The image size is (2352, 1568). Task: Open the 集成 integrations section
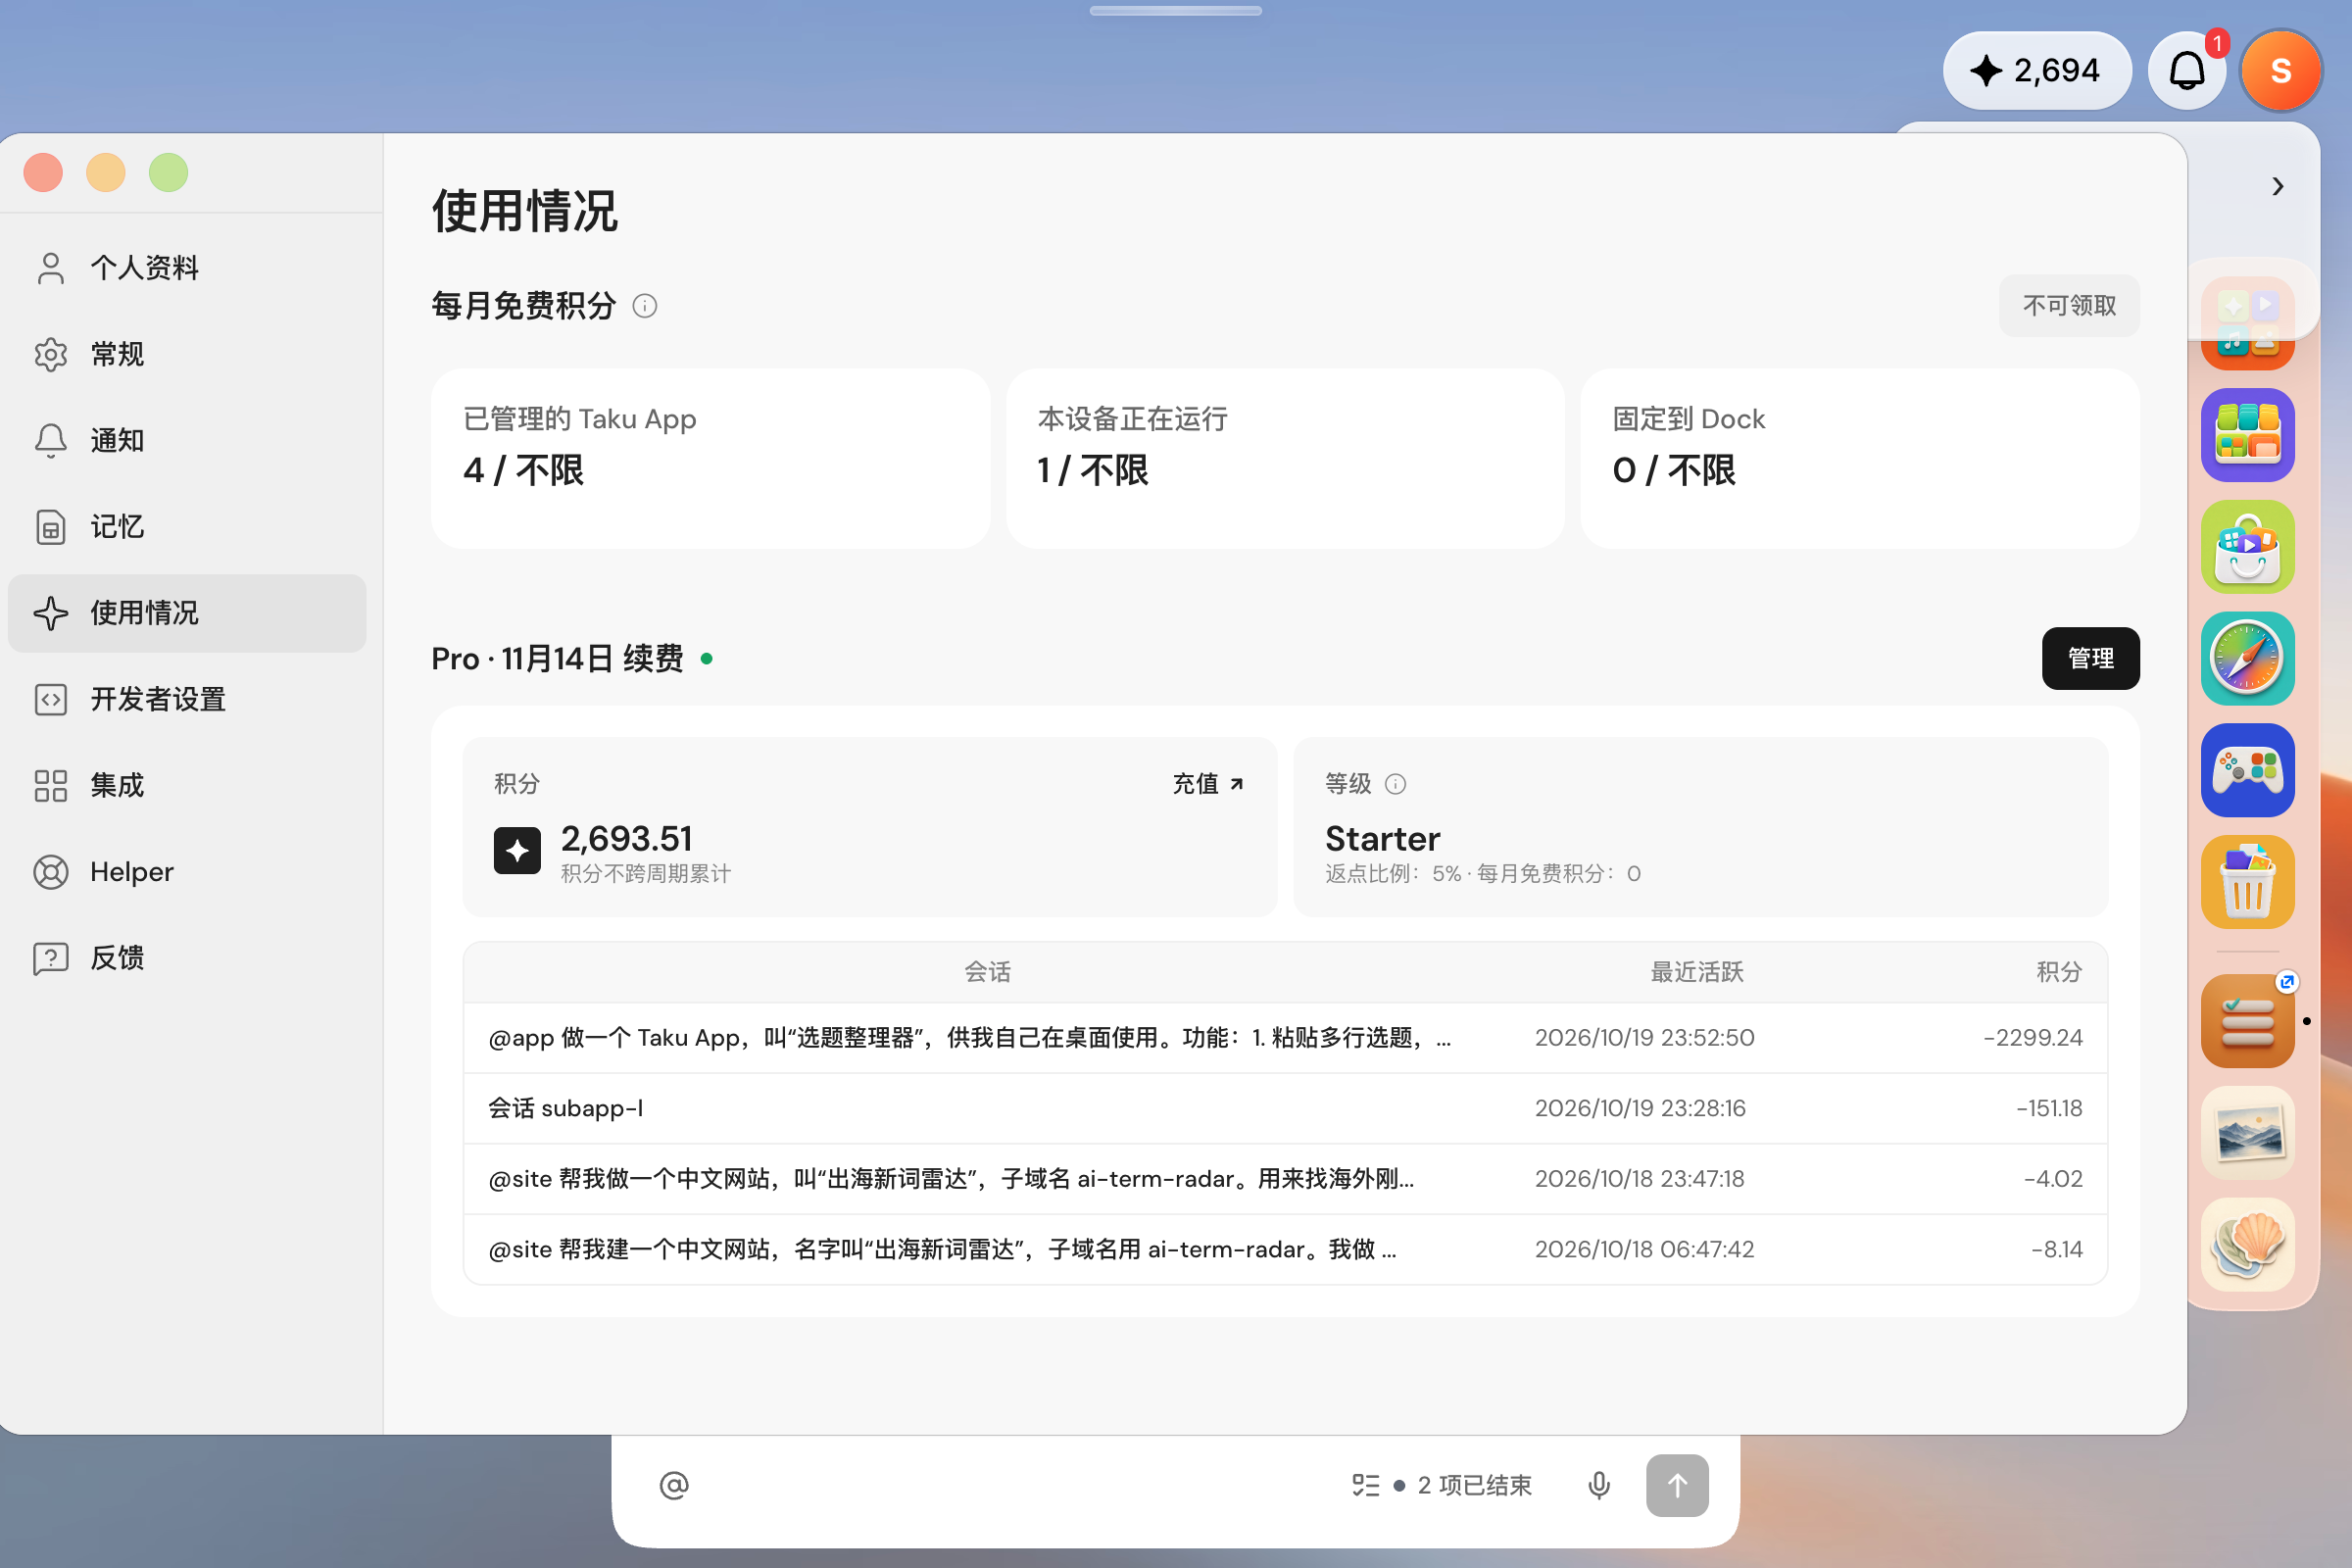click(186, 785)
